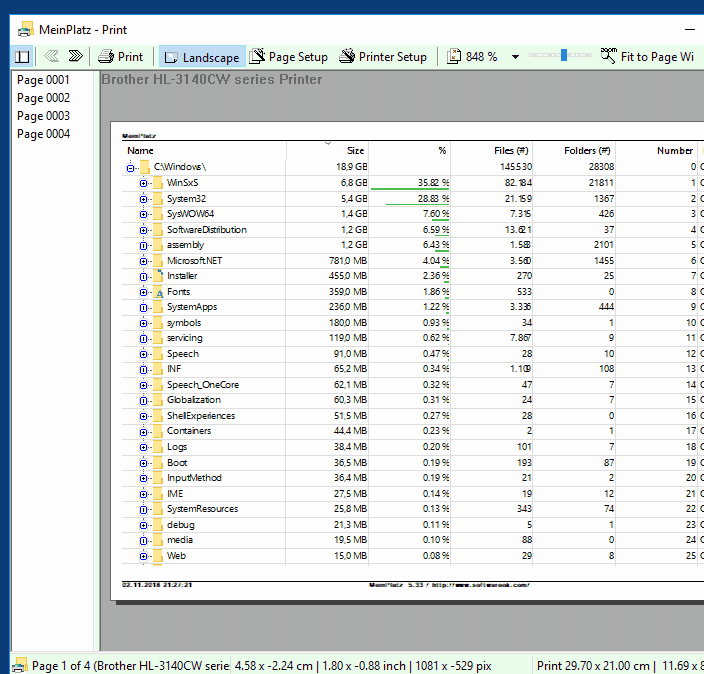704x674 pixels.
Task: Click the Print button in toolbar
Action: pyautogui.click(x=121, y=57)
